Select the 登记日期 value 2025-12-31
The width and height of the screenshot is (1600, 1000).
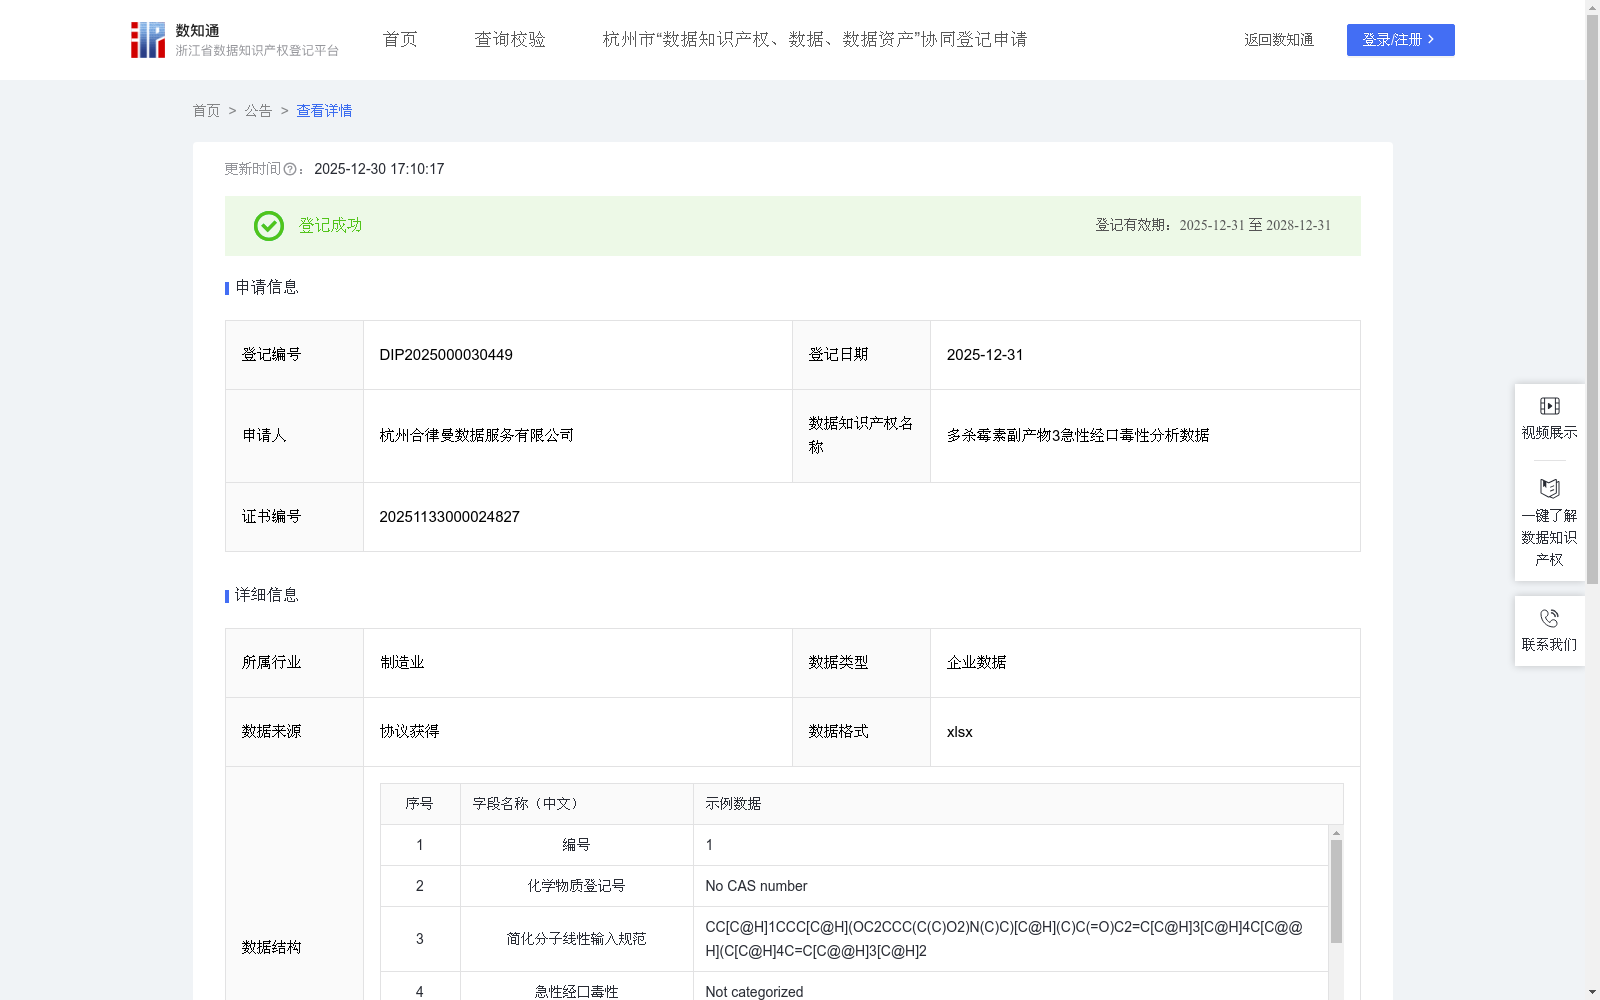(x=985, y=355)
